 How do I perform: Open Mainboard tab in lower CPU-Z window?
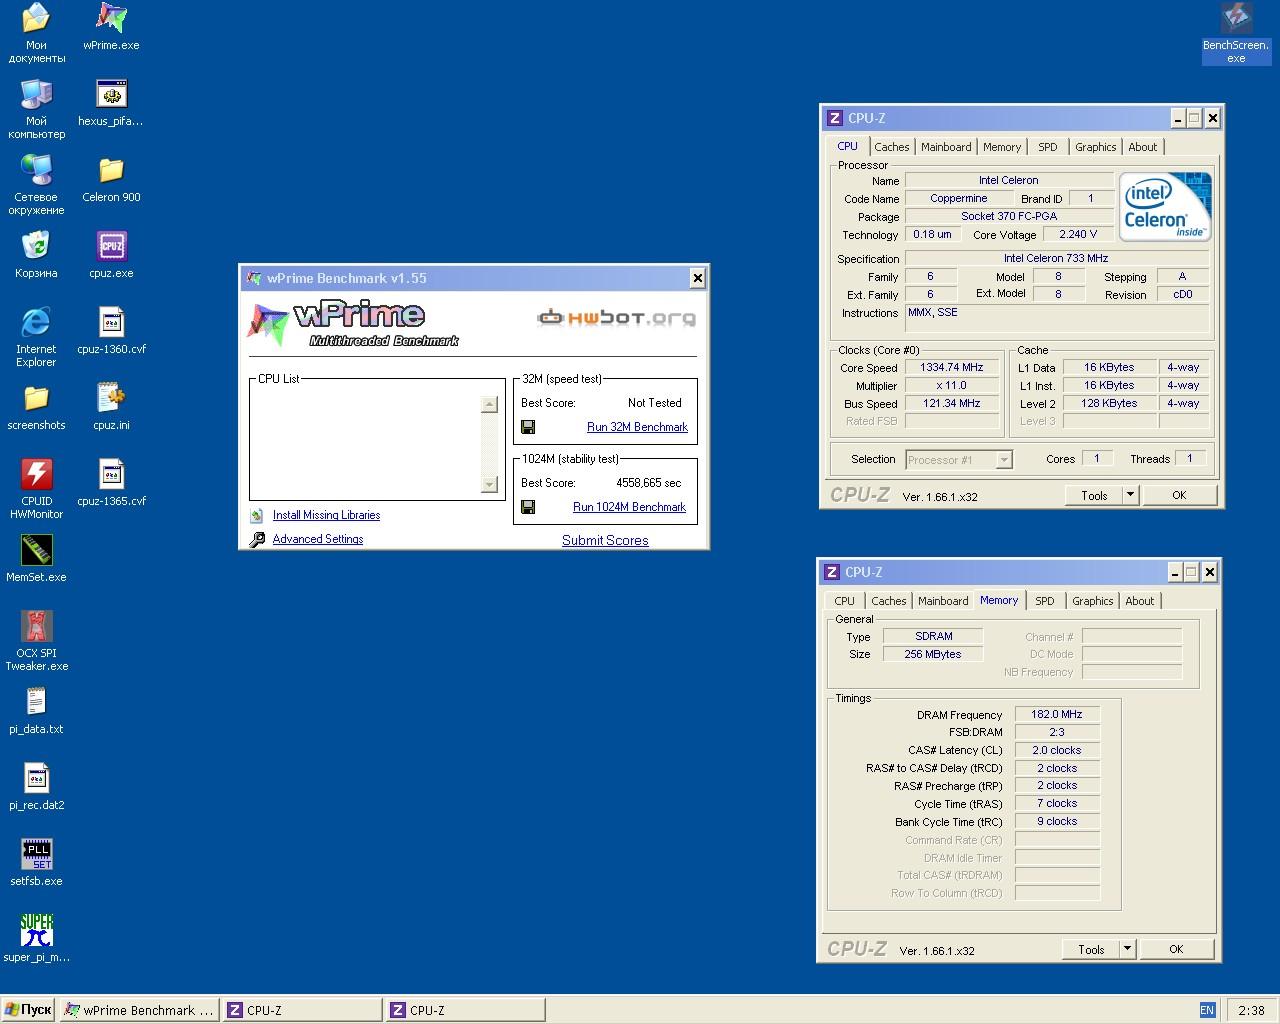pos(943,601)
